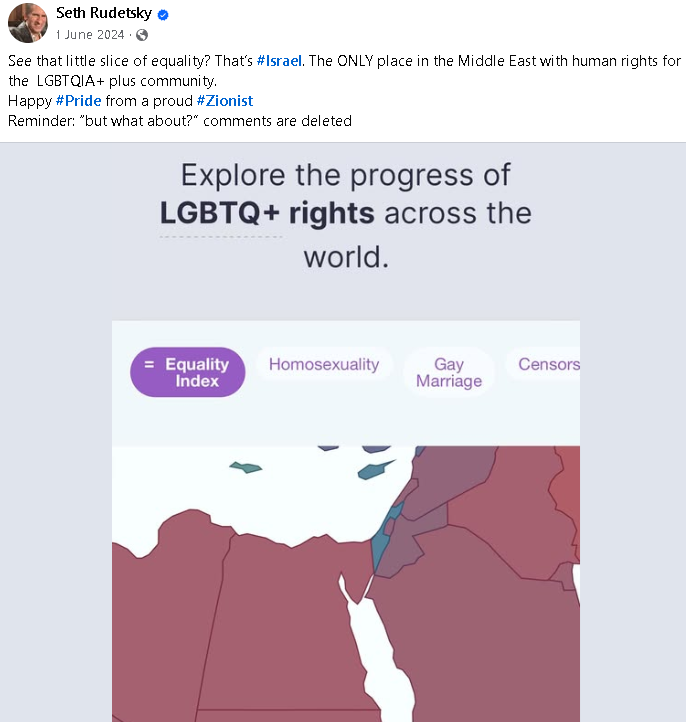Click the public globe privacy icon
Screen dimensions: 686x722
pyautogui.click(x=142, y=35)
